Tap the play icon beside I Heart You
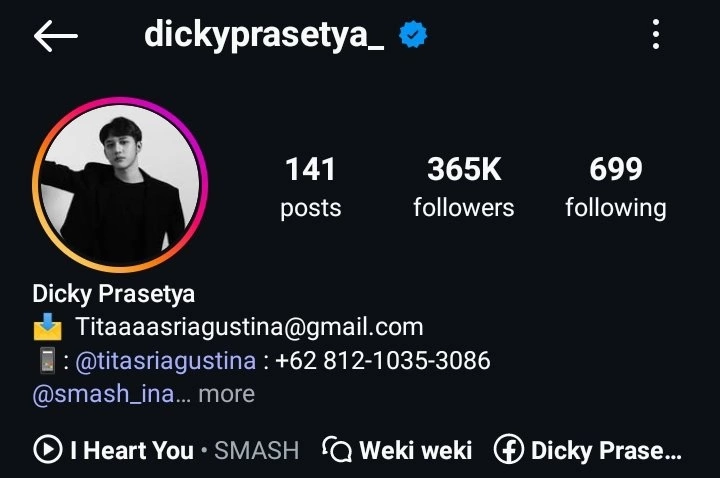This screenshot has height=478, width=720. (x=48, y=449)
